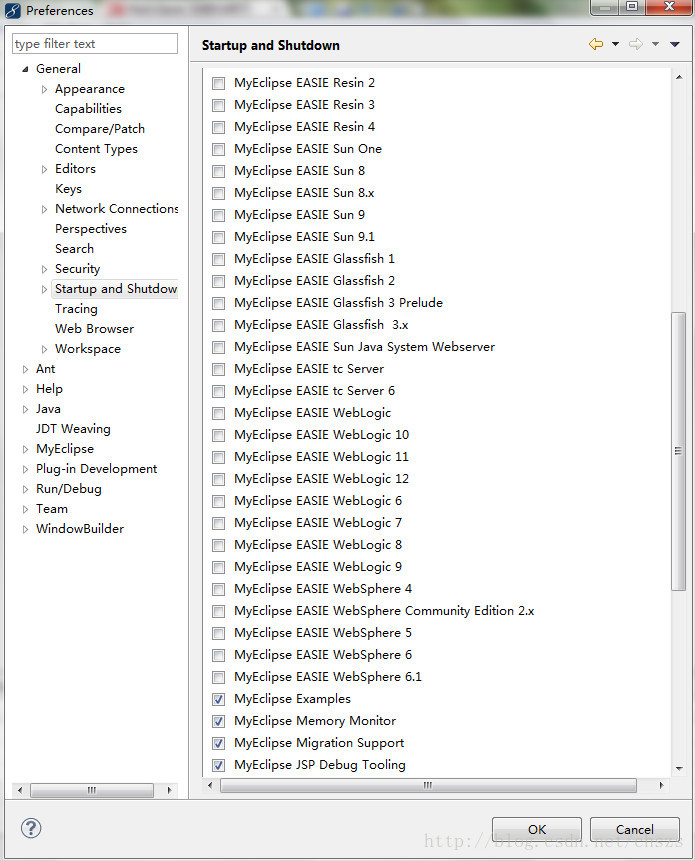This screenshot has height=861, width=695.
Task: Select Help in the preferences tree
Action: coord(49,389)
